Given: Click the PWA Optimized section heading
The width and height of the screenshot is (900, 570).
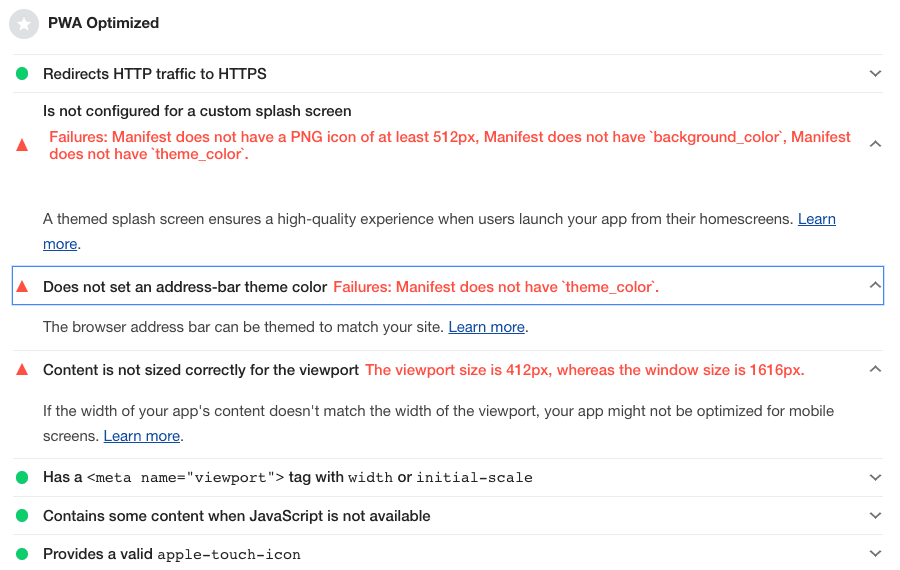Looking at the screenshot, I should click(x=103, y=23).
